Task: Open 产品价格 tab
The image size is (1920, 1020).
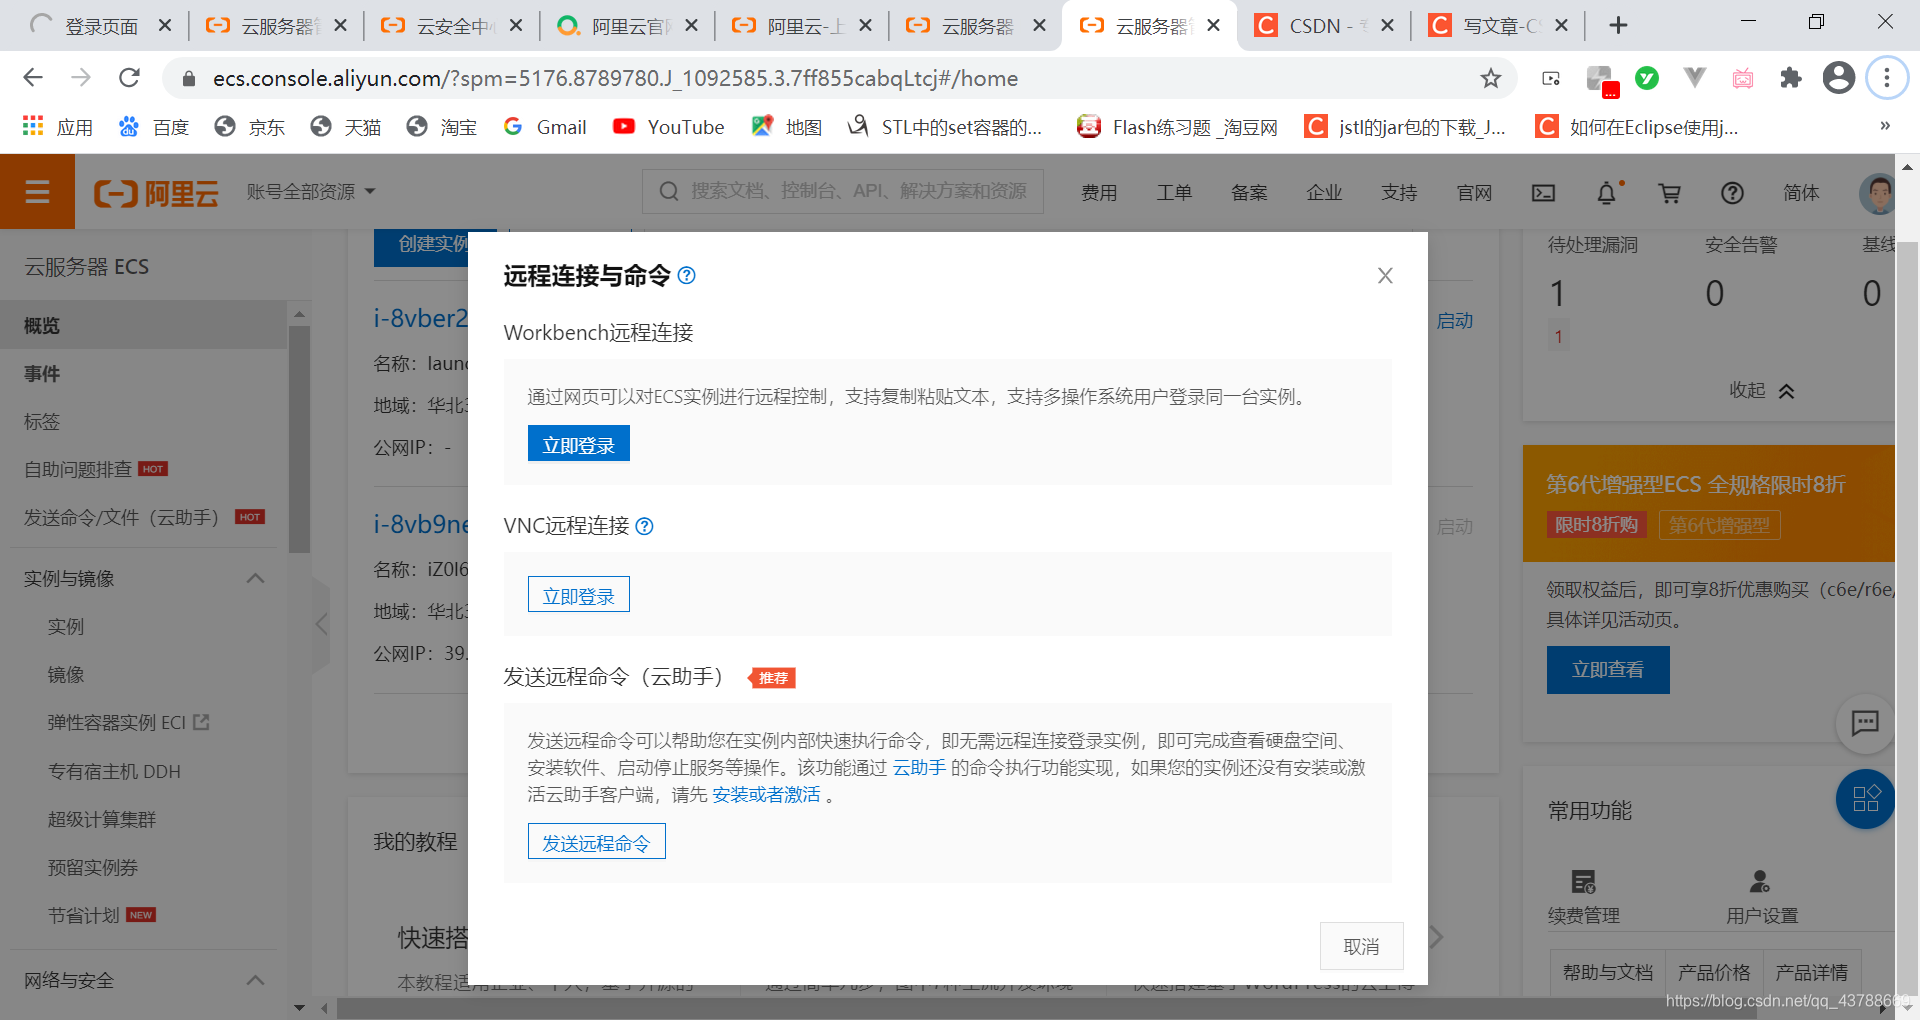Action: coord(1714,972)
